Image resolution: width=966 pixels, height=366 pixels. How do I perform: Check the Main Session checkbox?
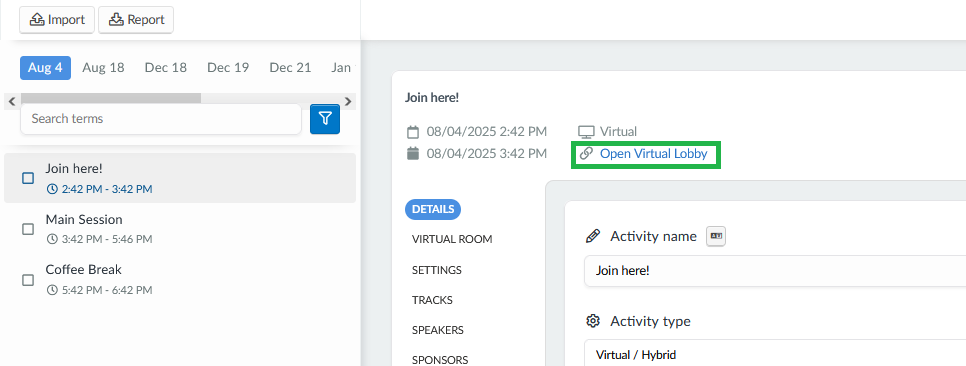pos(28,229)
